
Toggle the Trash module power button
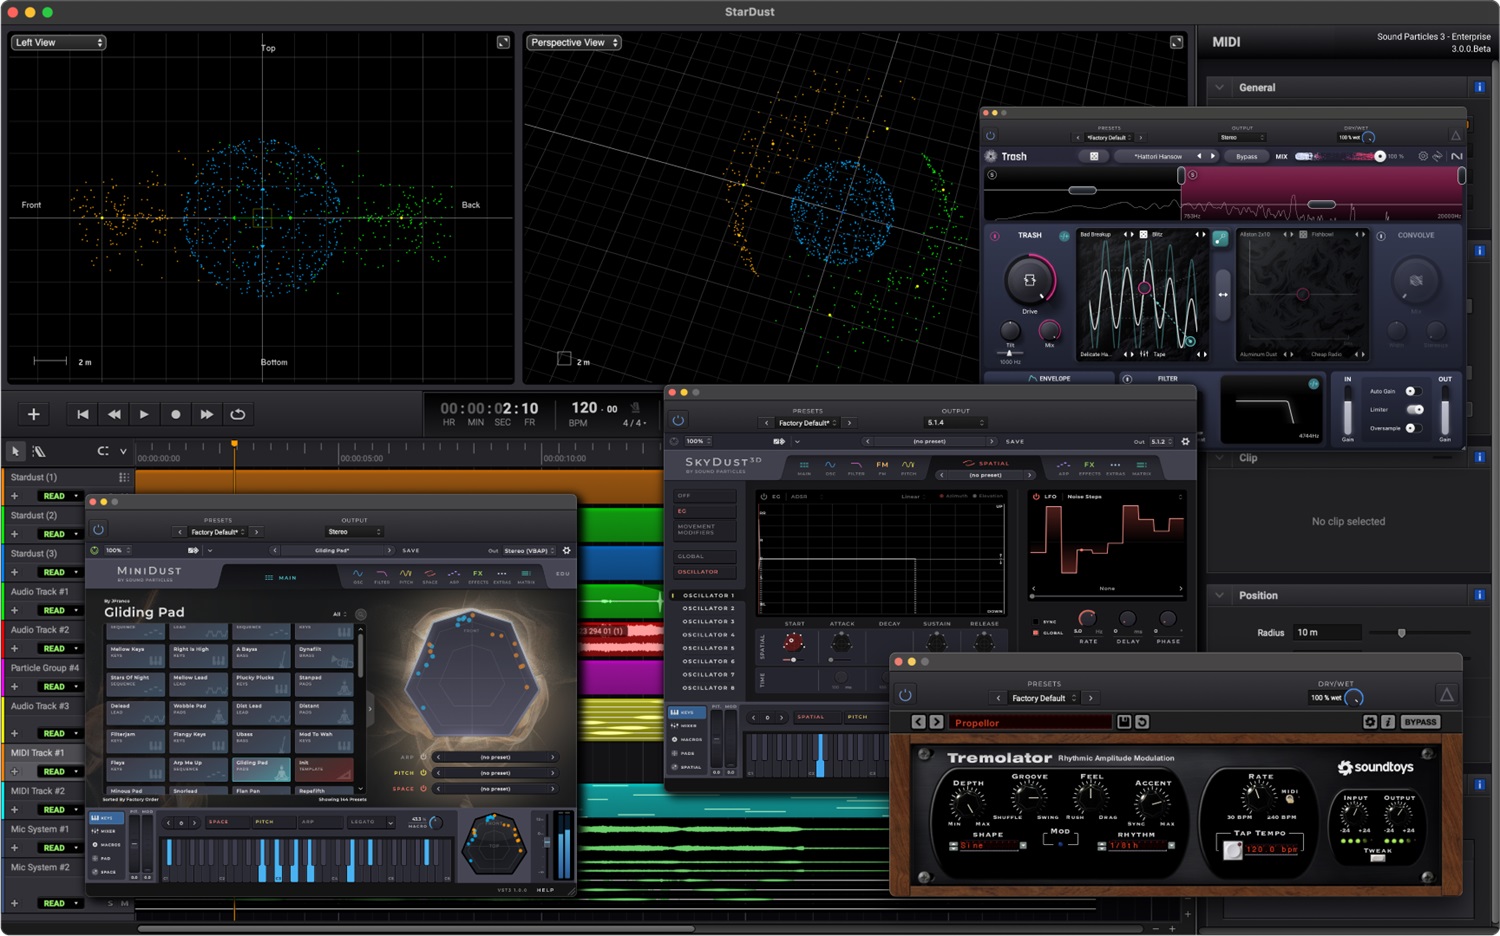pos(995,236)
